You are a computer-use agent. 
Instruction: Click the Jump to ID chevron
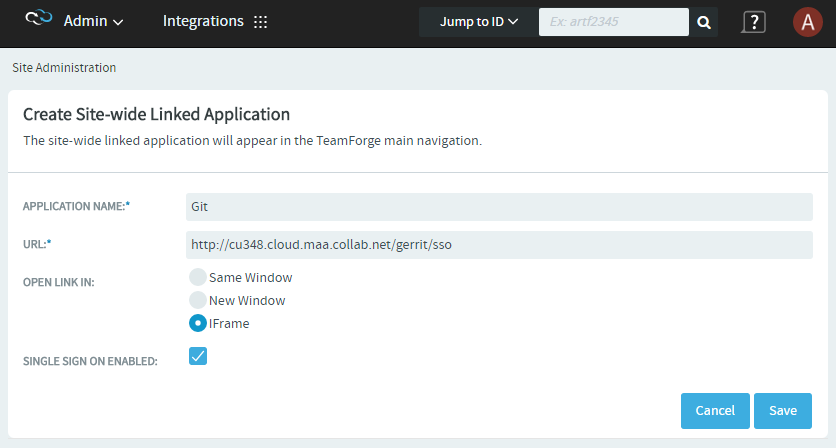click(513, 22)
